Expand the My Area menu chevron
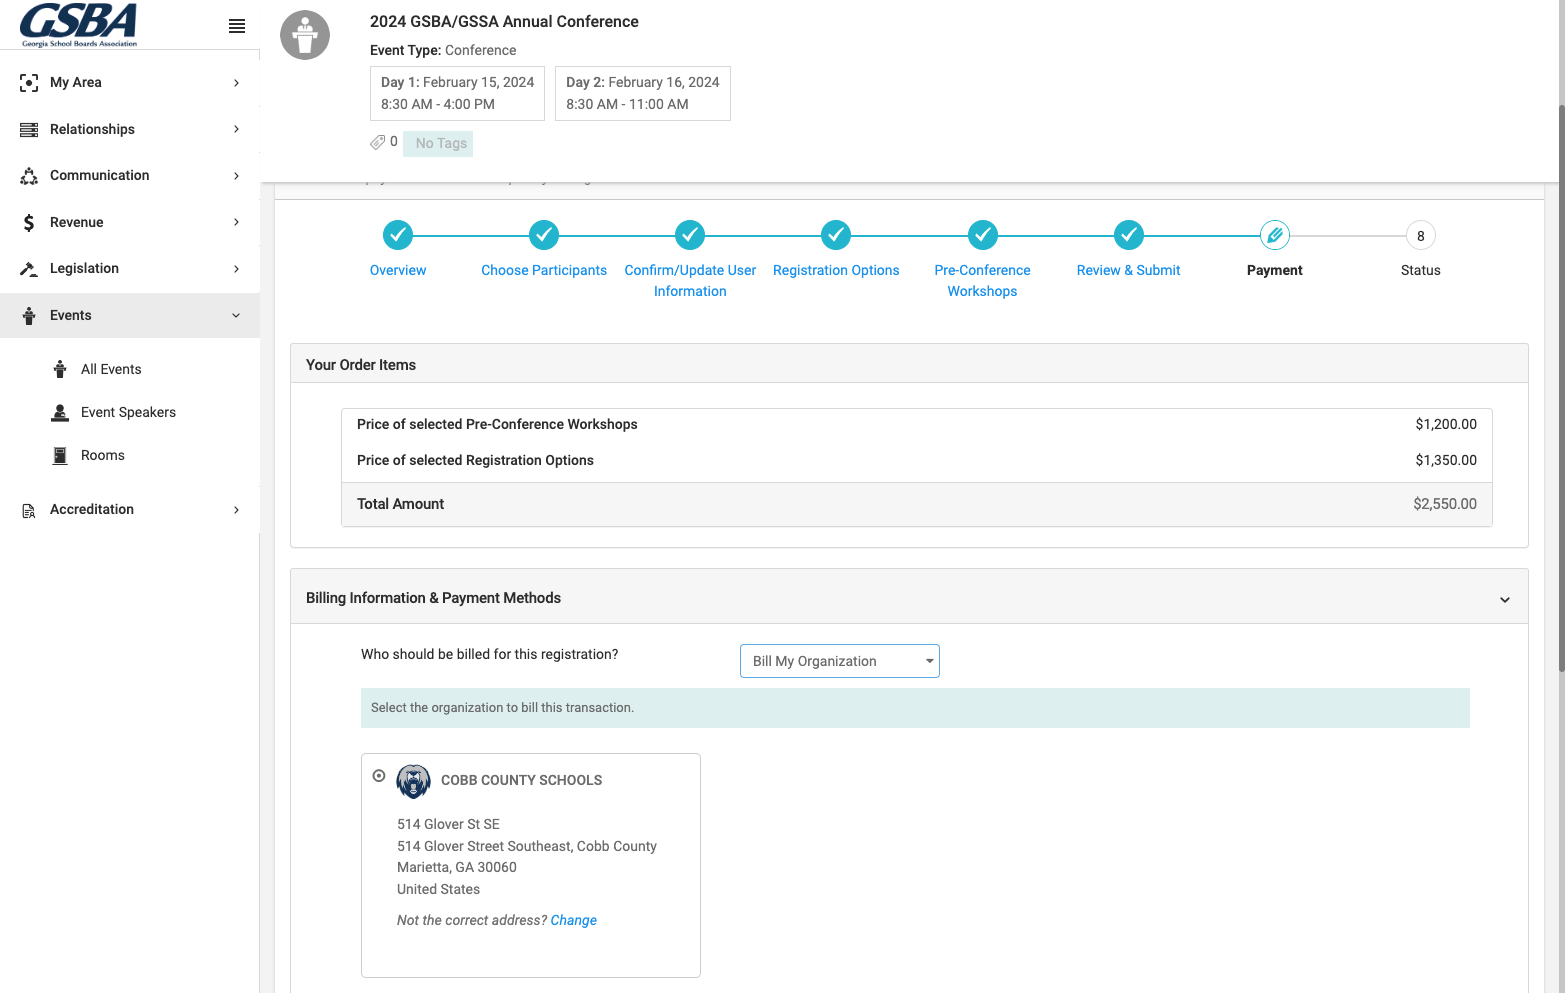This screenshot has height=993, width=1565. pos(236,83)
